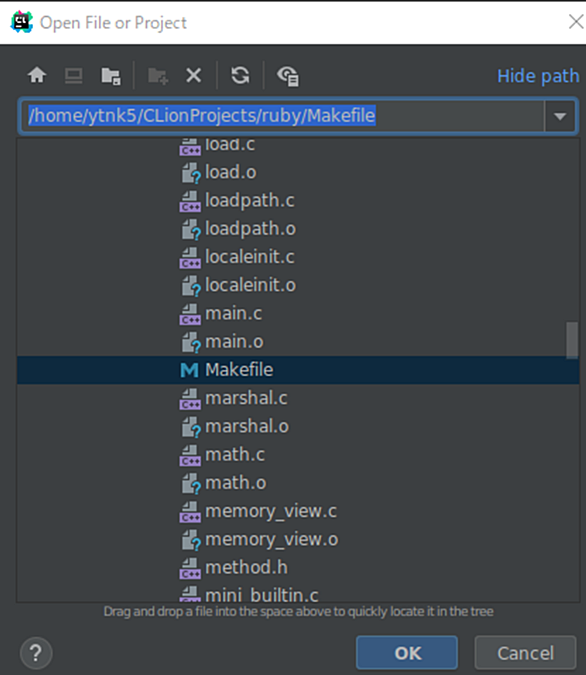
Task: Click the Hide path link
Action: point(538,76)
